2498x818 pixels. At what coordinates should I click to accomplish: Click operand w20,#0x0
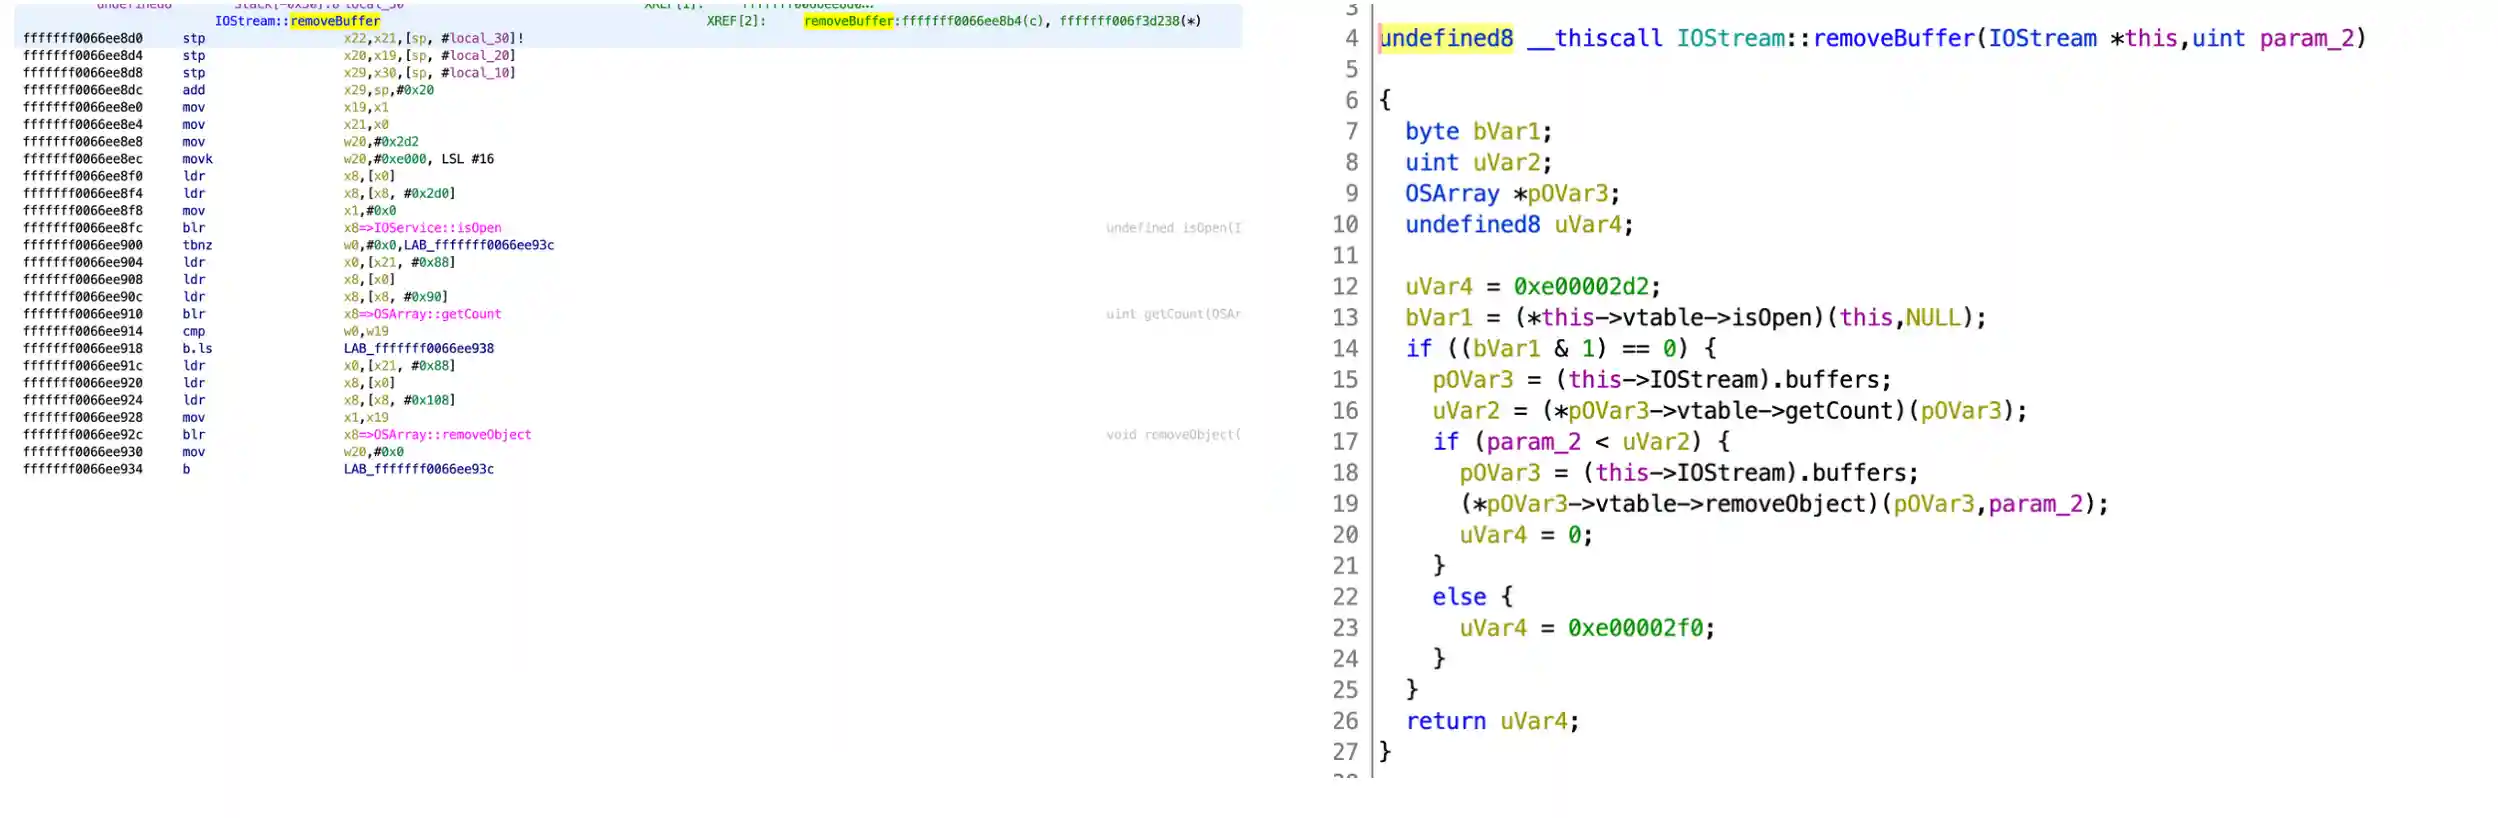pyautogui.click(x=374, y=452)
